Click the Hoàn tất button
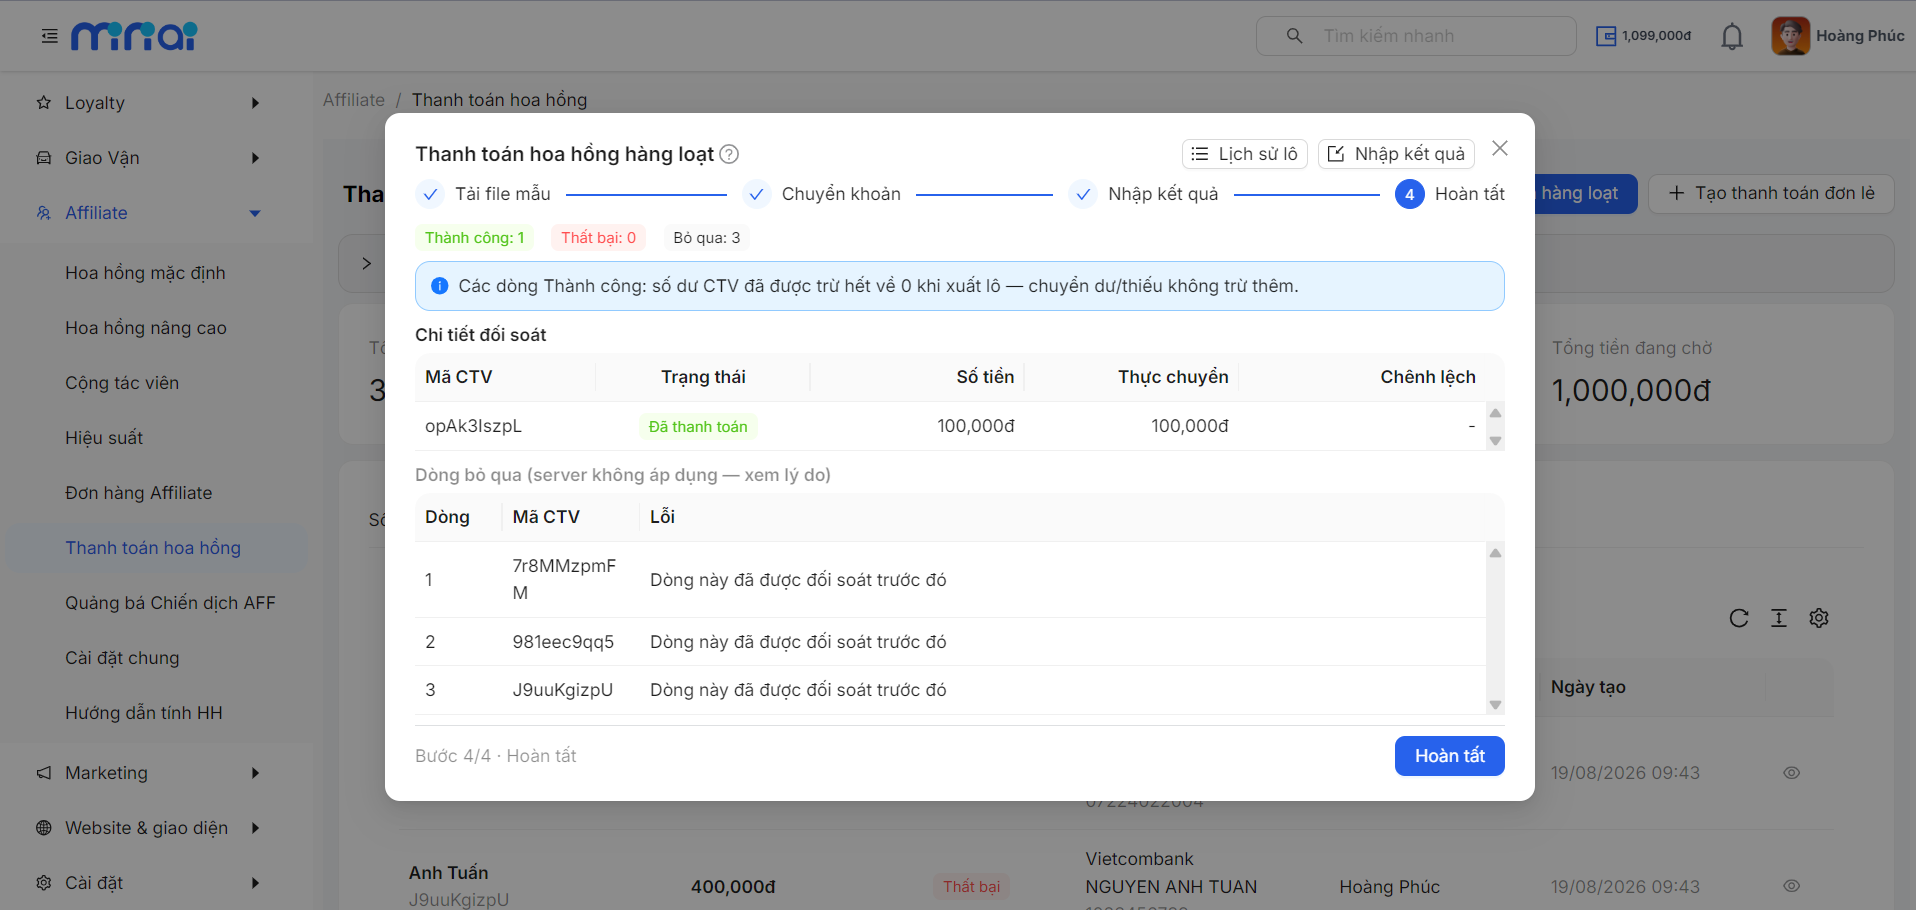 1449,756
